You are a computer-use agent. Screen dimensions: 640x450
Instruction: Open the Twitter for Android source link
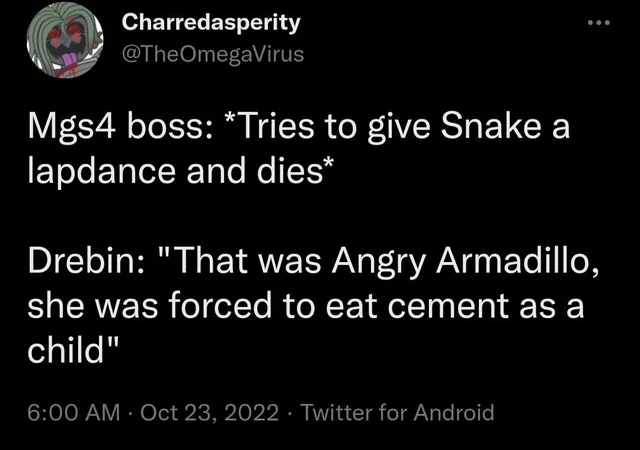click(398, 412)
